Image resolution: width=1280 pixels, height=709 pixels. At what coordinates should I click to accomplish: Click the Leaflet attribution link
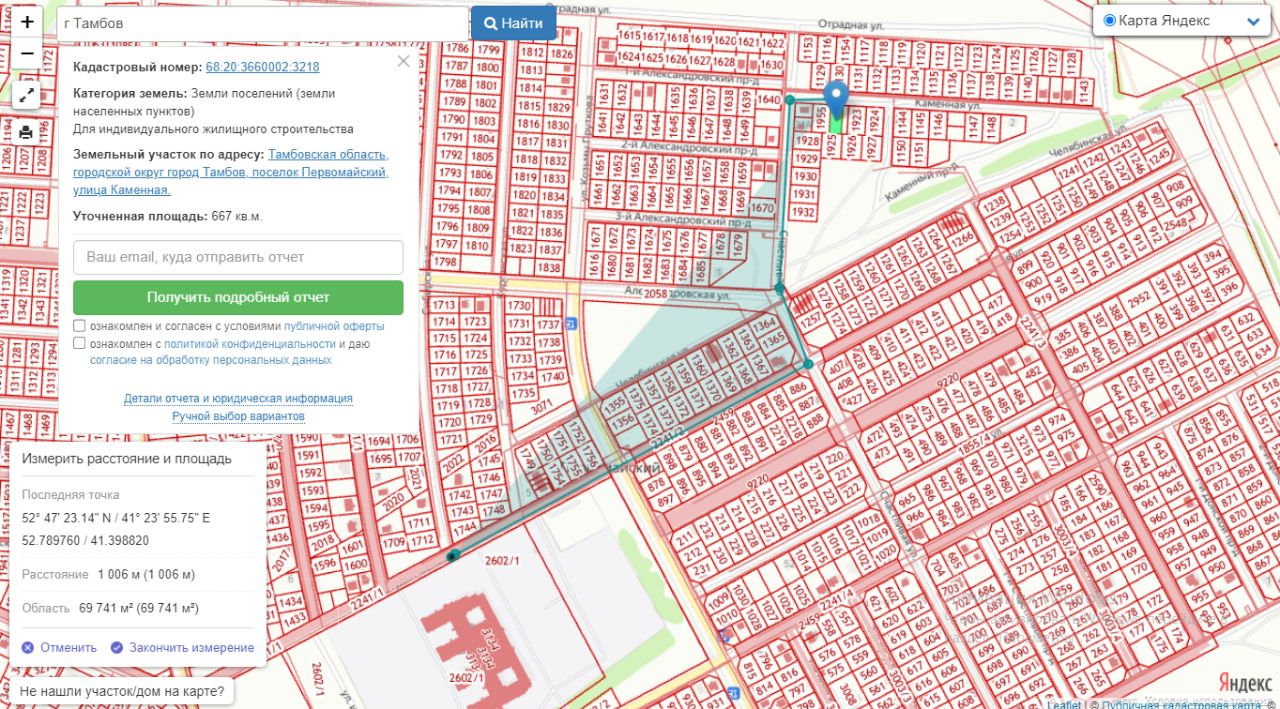[1063, 703]
